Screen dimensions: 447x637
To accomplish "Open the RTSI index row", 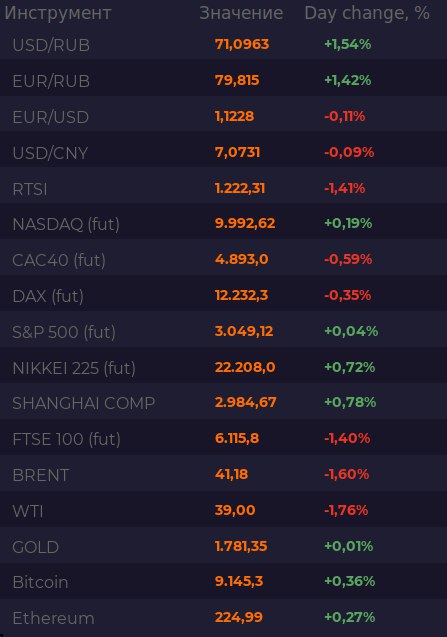I will (x=224, y=188).
